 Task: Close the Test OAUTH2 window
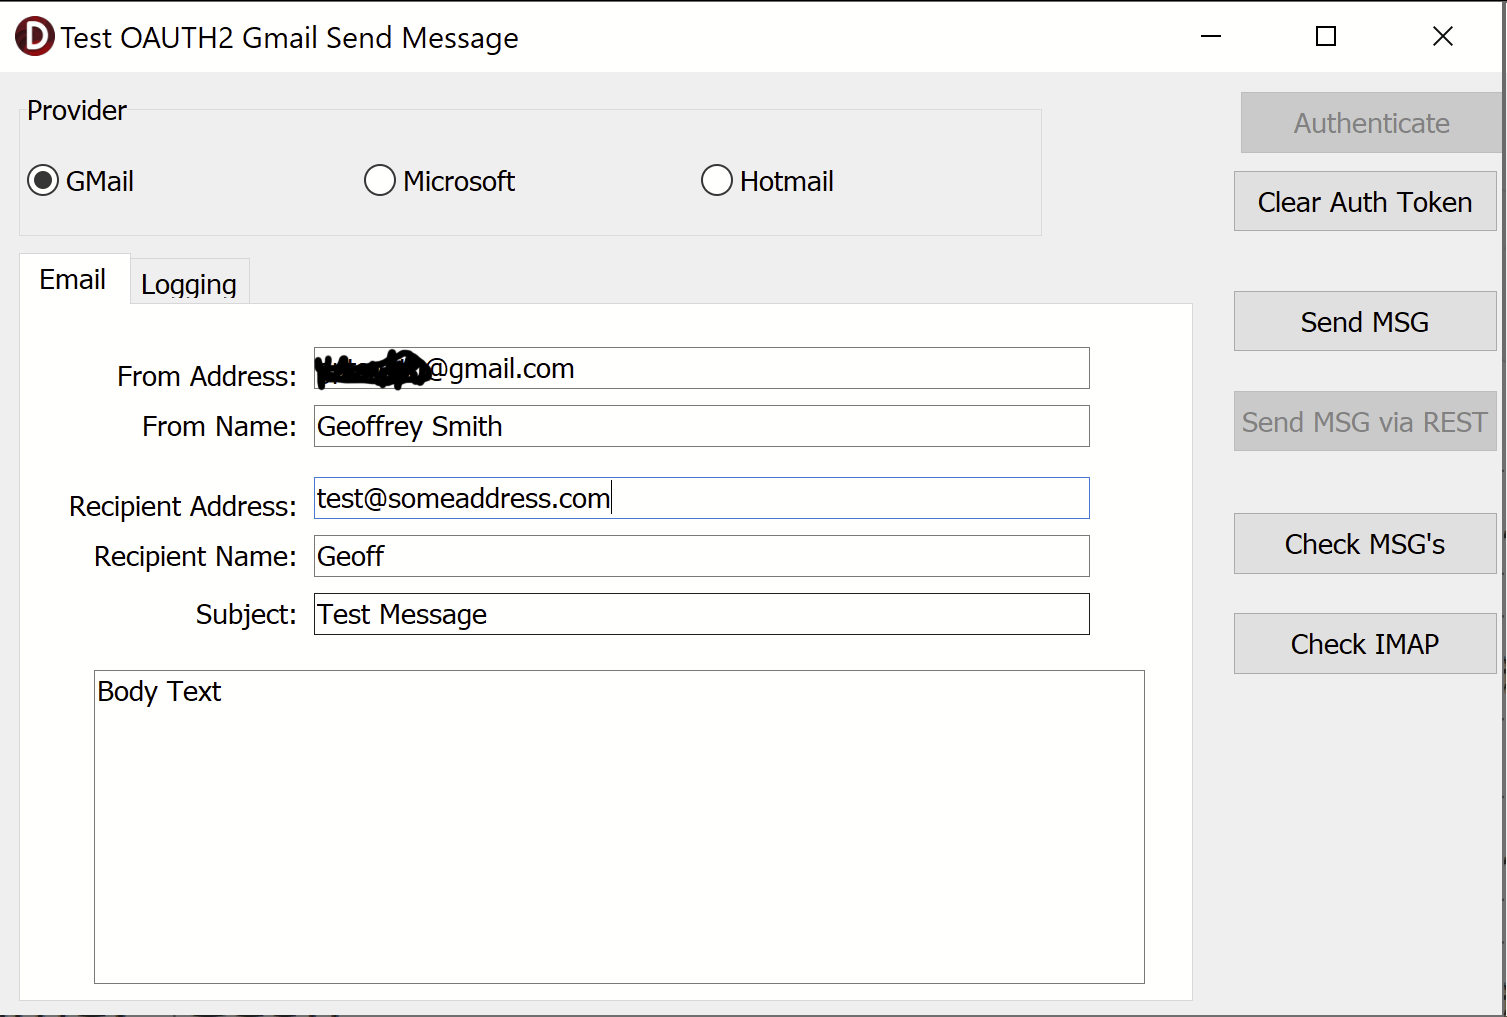point(1443,37)
